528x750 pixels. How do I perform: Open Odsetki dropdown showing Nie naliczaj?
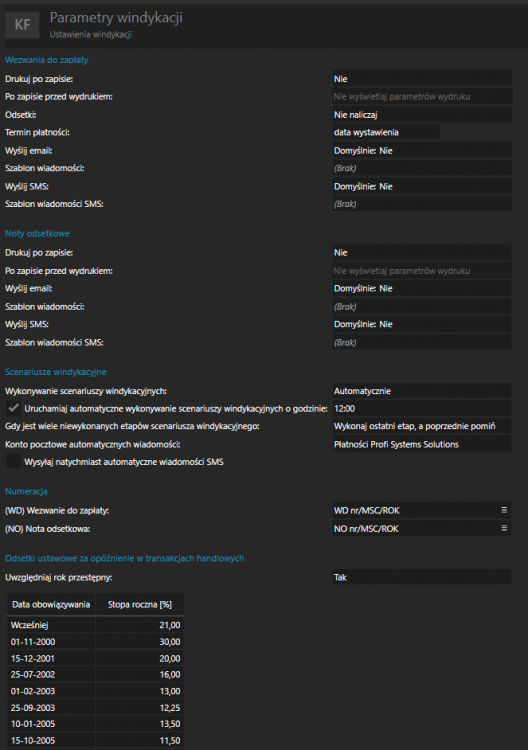tap(422, 115)
